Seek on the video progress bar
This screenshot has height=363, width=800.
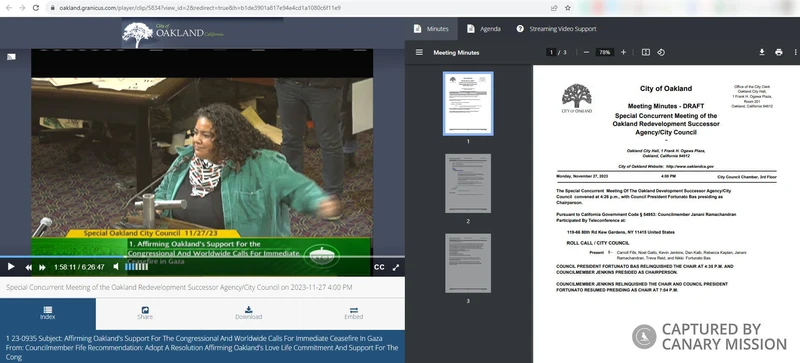[x=202, y=257]
